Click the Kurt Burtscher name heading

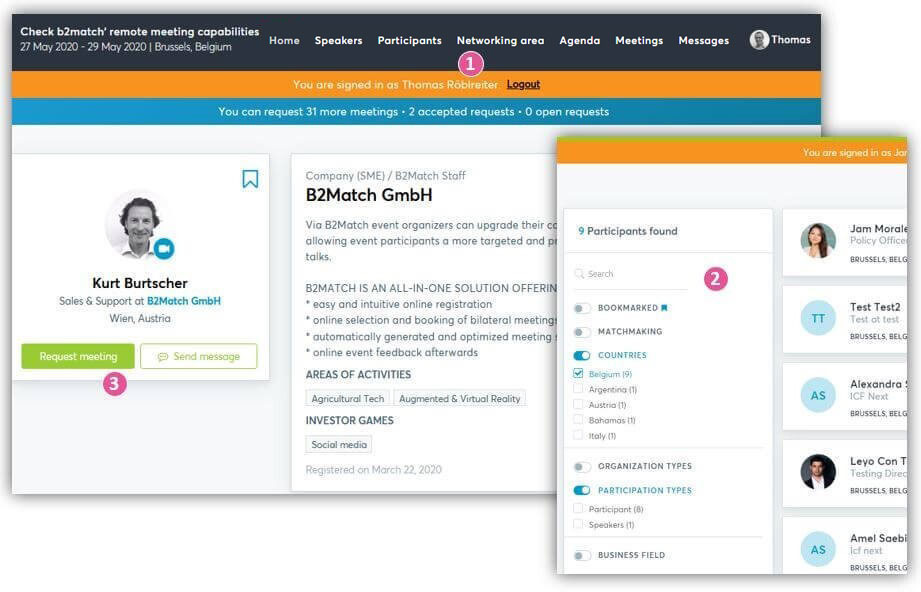pos(140,283)
